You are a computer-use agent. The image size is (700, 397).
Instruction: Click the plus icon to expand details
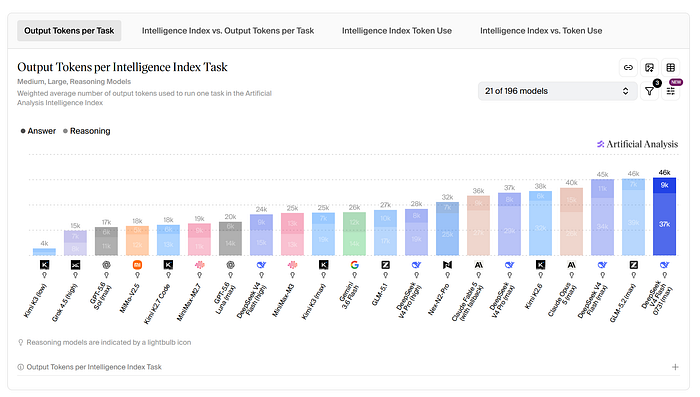click(x=675, y=367)
